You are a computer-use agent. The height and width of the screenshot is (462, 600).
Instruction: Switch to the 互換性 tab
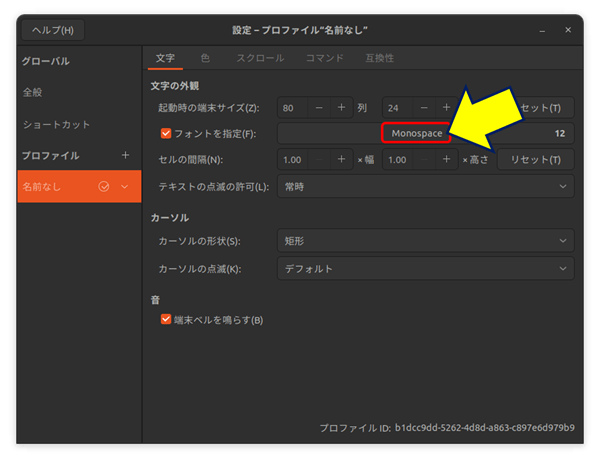(x=379, y=58)
